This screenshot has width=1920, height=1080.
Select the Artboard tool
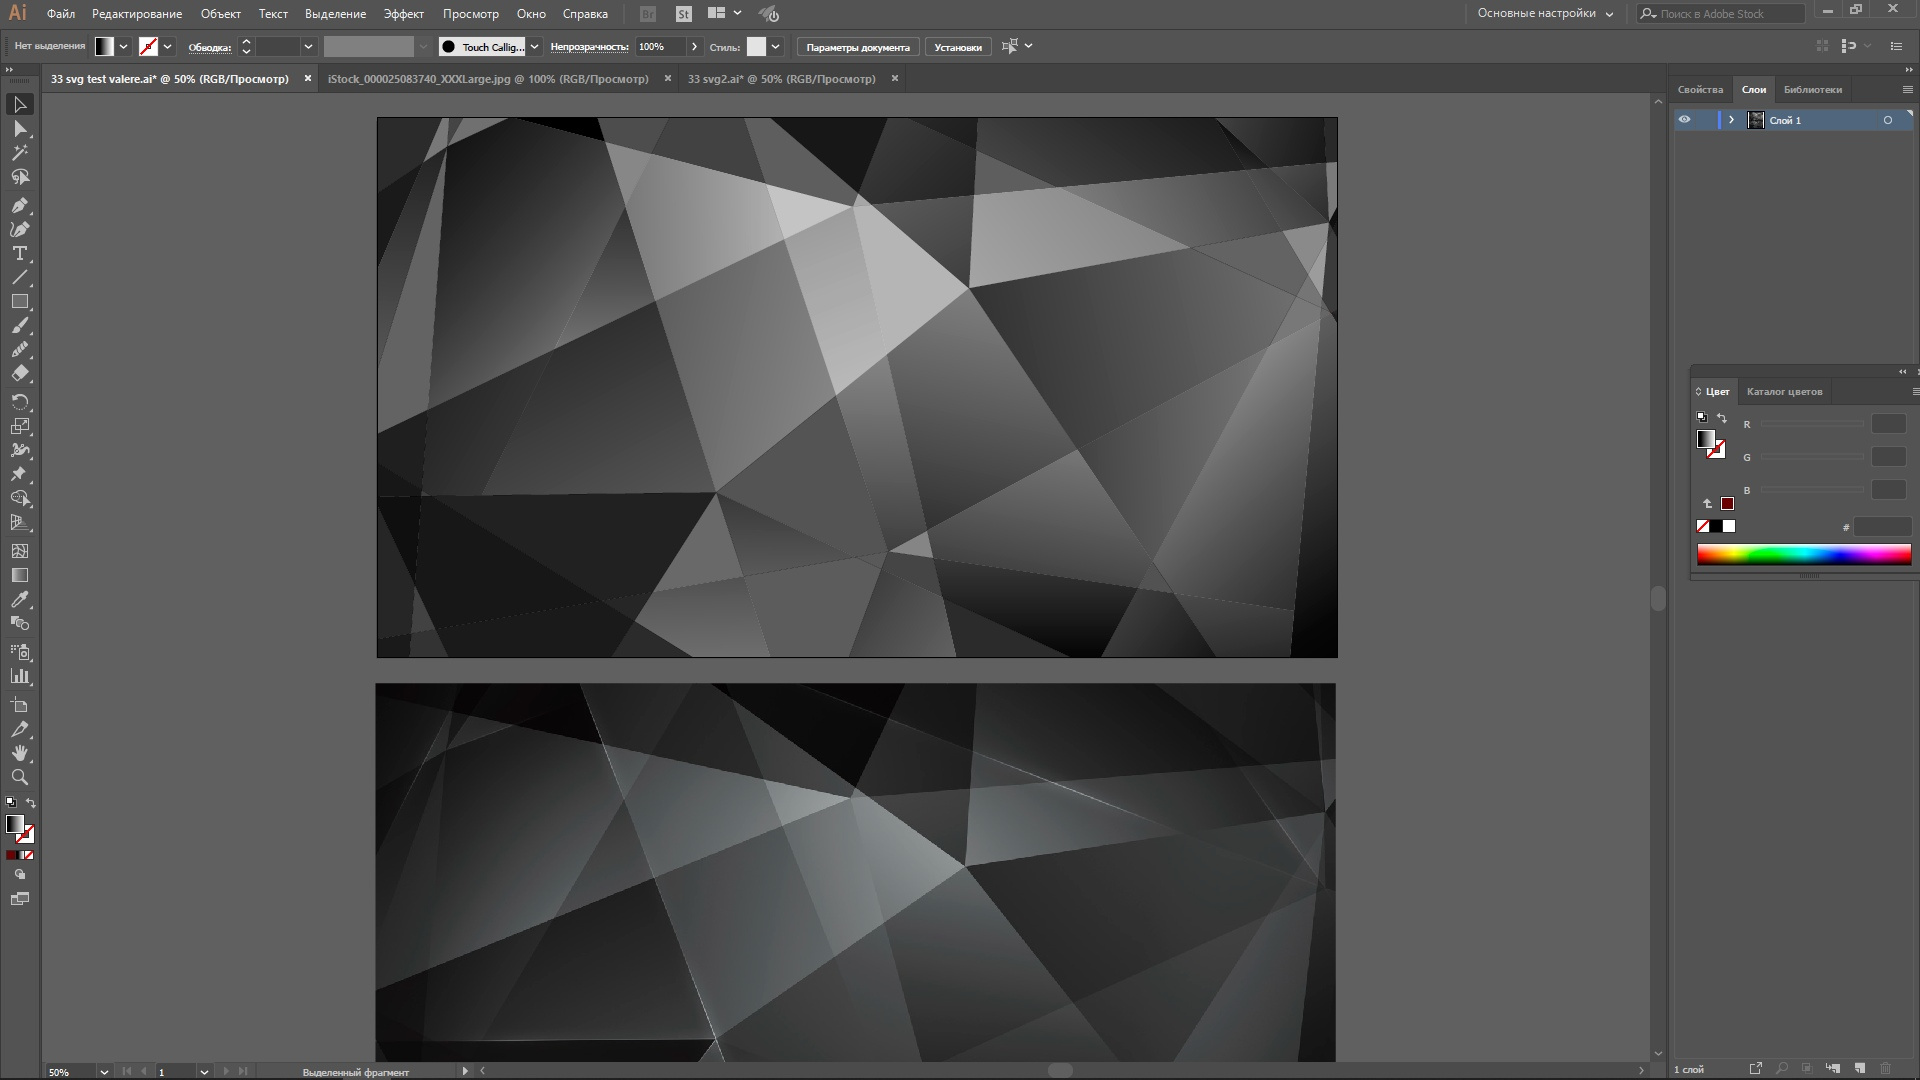[20, 705]
